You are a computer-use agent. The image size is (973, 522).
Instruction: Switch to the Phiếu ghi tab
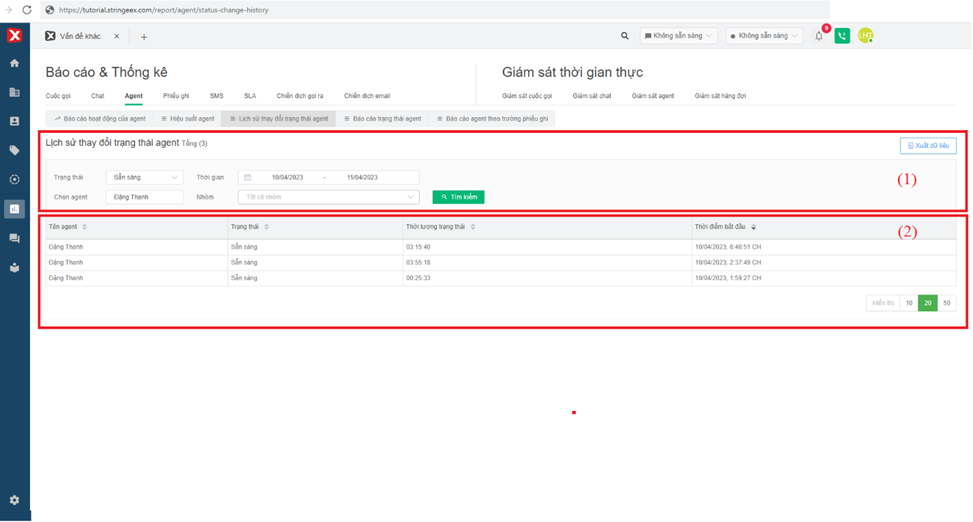(x=176, y=96)
